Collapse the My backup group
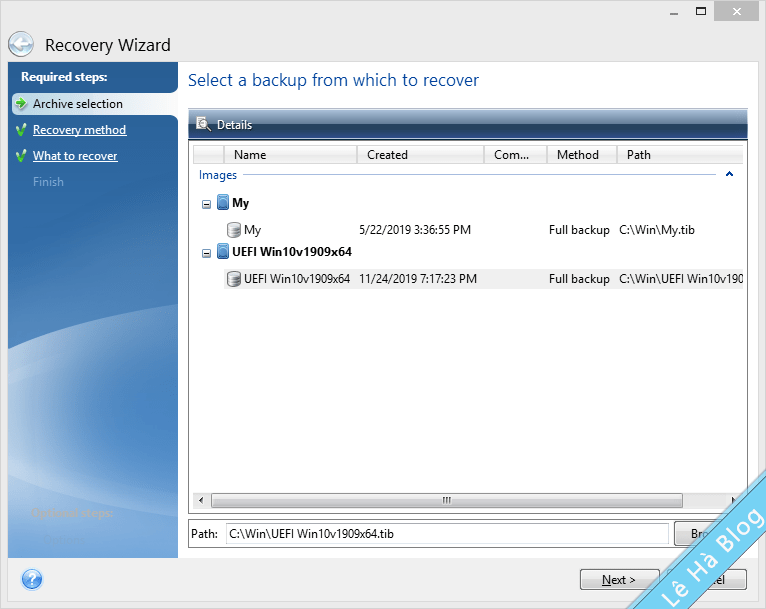The height and width of the screenshot is (609, 766). (x=206, y=204)
